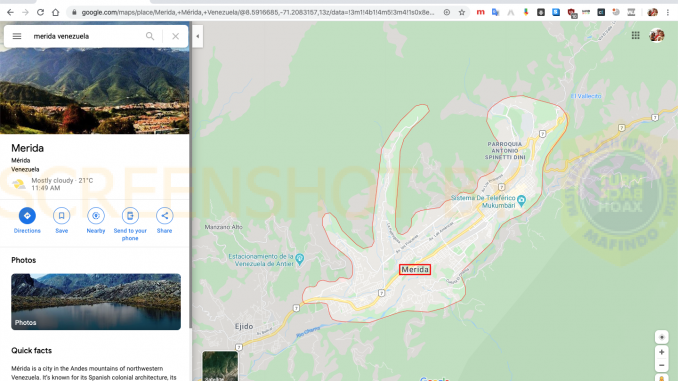
Task: Click the search magnifier icon
Action: pos(150,36)
